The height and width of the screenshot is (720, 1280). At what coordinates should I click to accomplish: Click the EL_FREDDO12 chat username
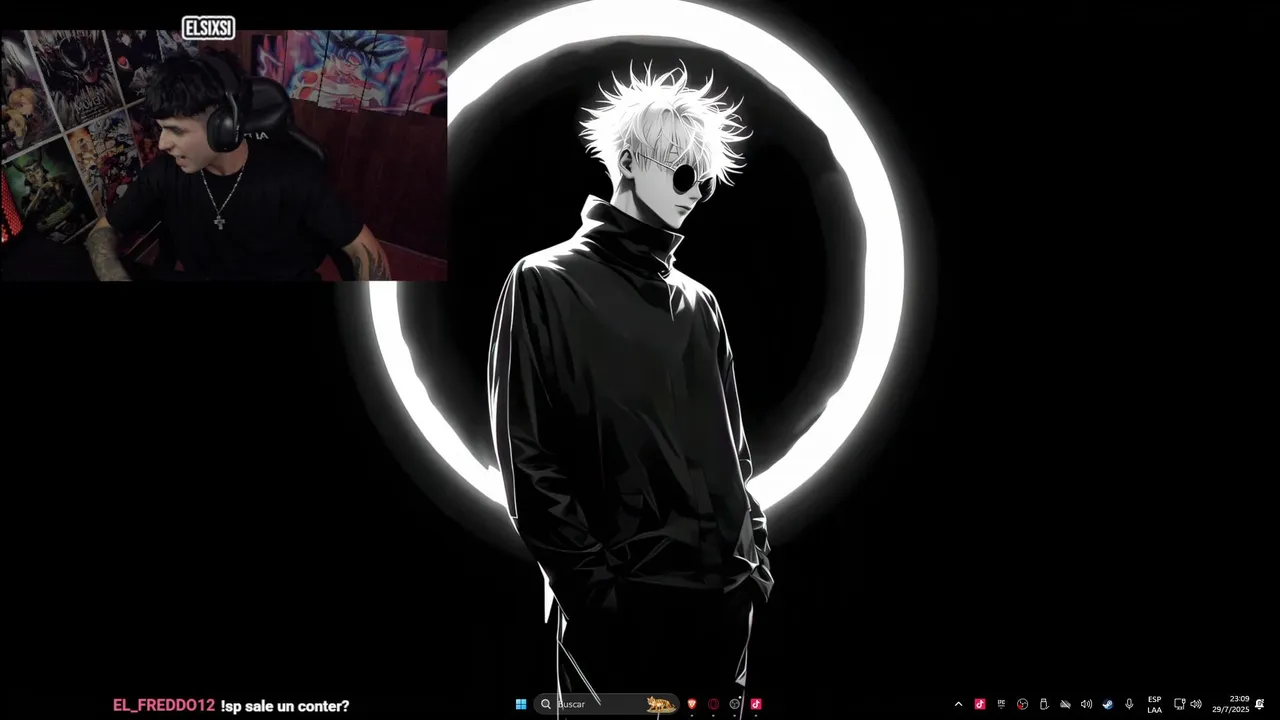(x=163, y=706)
